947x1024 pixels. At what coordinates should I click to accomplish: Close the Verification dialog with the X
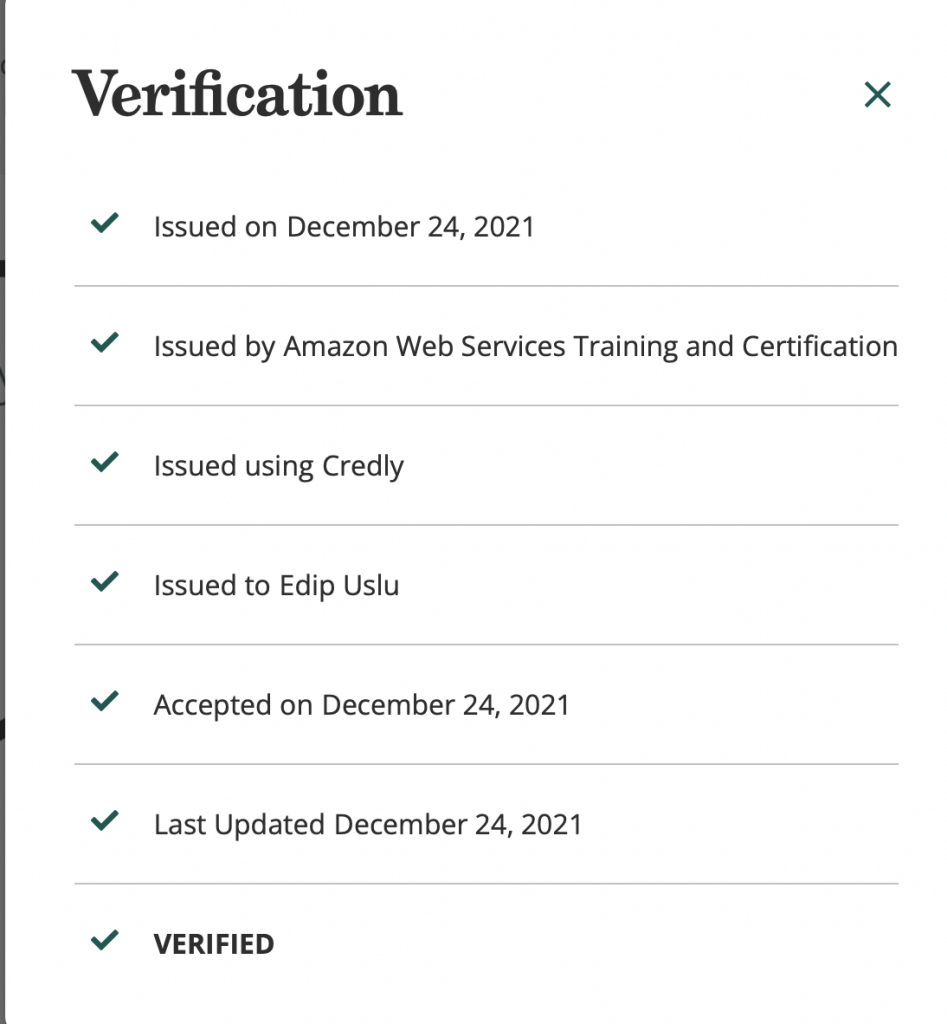[x=877, y=95]
